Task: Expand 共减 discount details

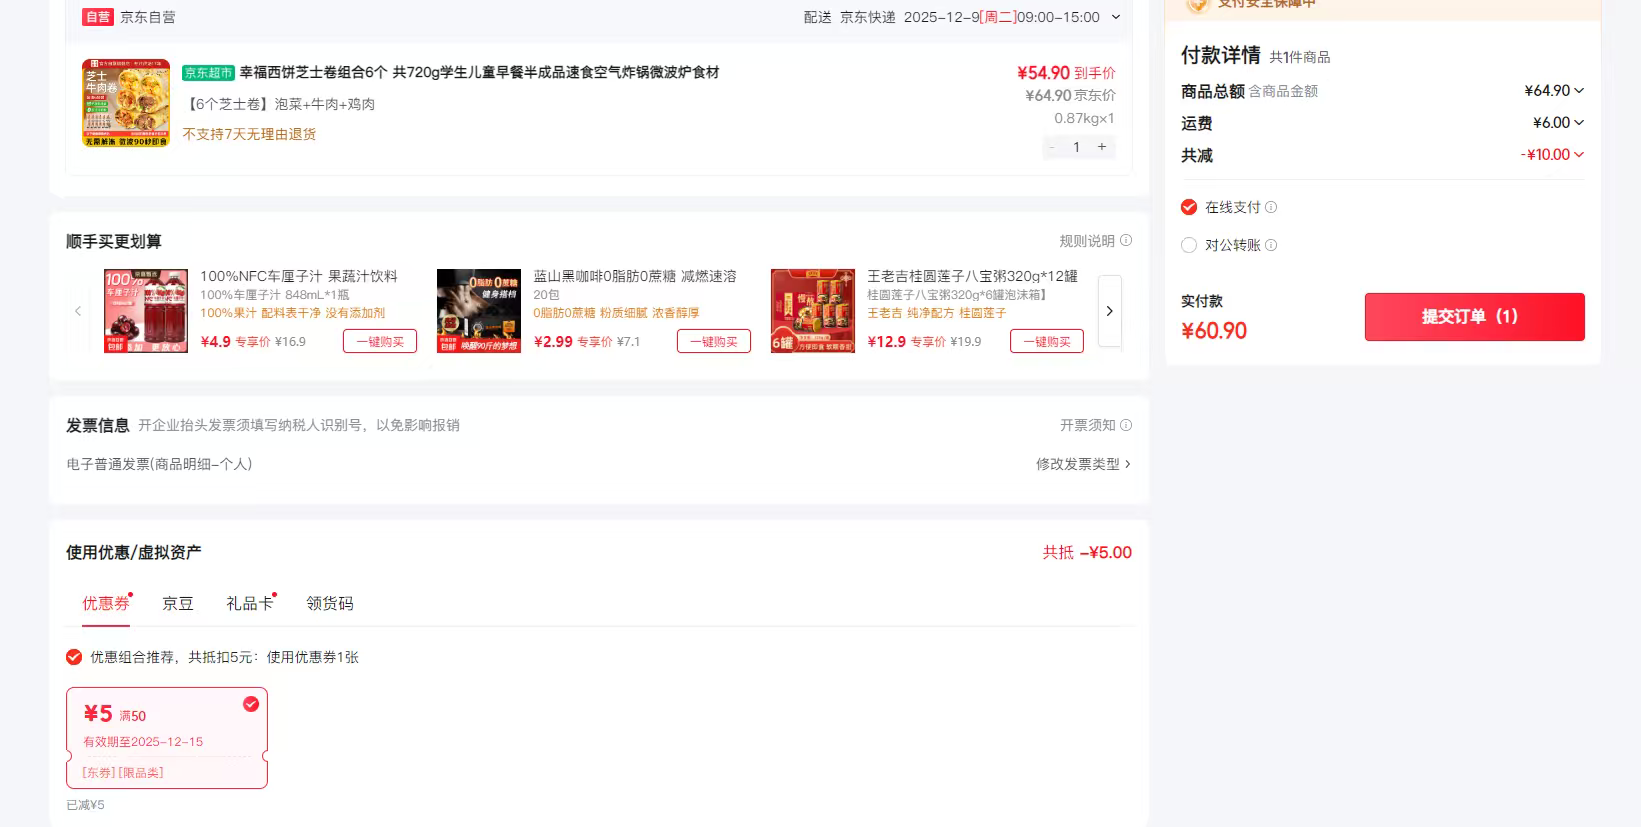Action: (1579, 155)
